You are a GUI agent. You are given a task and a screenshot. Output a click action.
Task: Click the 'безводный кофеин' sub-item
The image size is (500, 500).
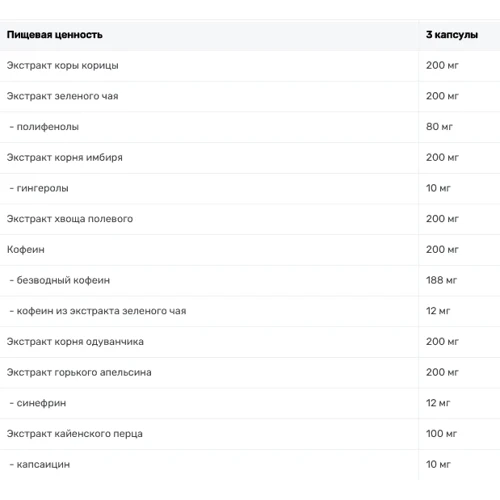click(x=63, y=280)
